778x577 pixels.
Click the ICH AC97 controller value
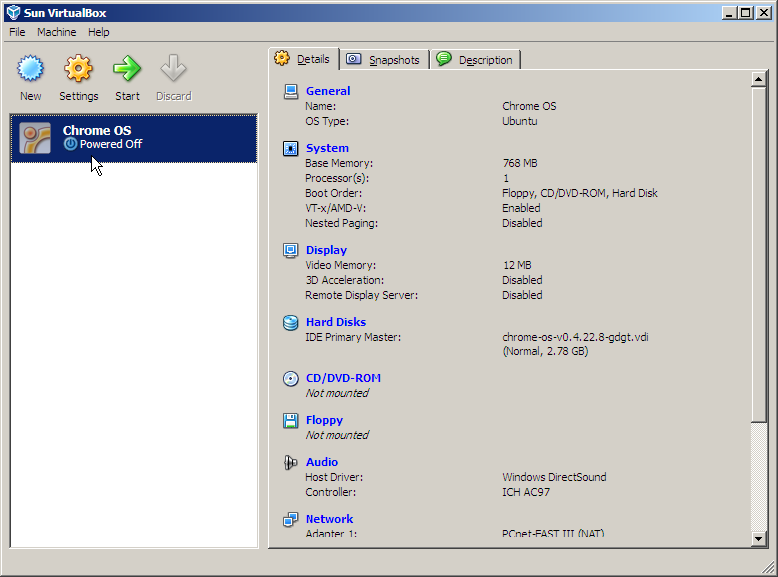526,492
